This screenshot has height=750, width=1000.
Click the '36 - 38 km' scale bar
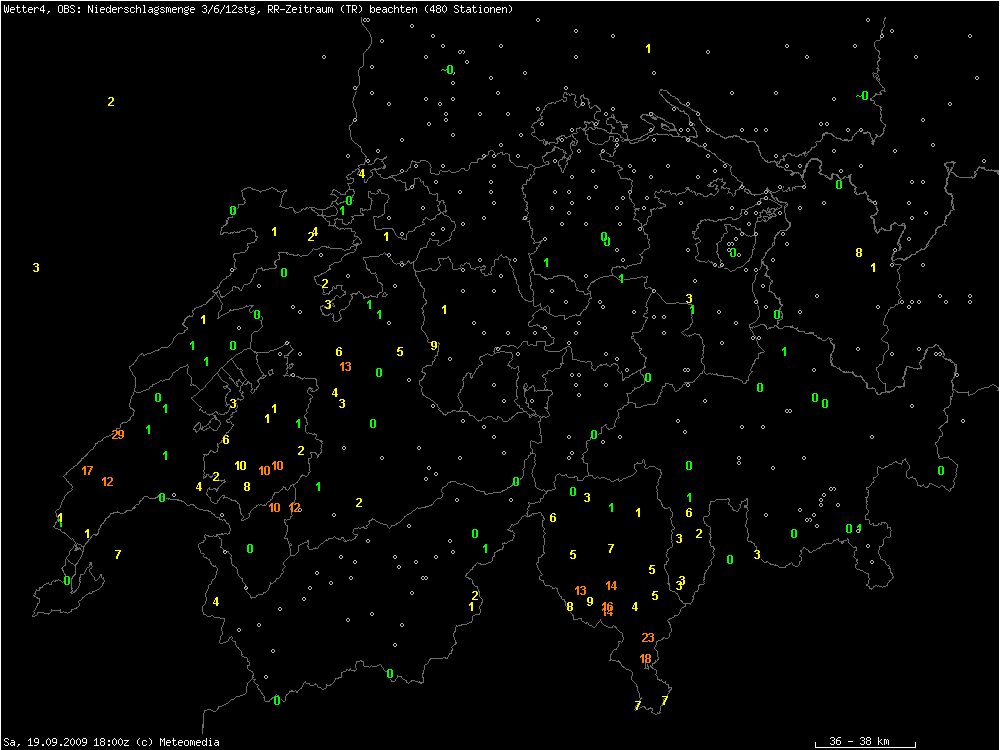[864, 742]
